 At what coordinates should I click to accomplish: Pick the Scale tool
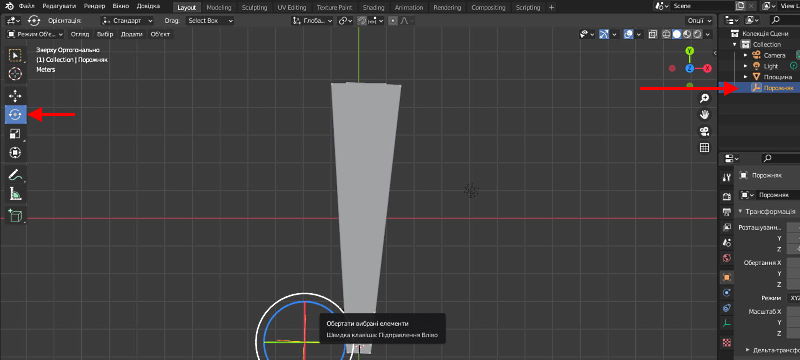click(15, 134)
